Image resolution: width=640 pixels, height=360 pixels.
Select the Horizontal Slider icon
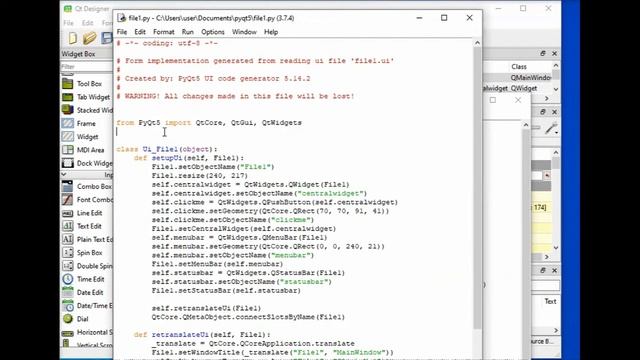68,332
